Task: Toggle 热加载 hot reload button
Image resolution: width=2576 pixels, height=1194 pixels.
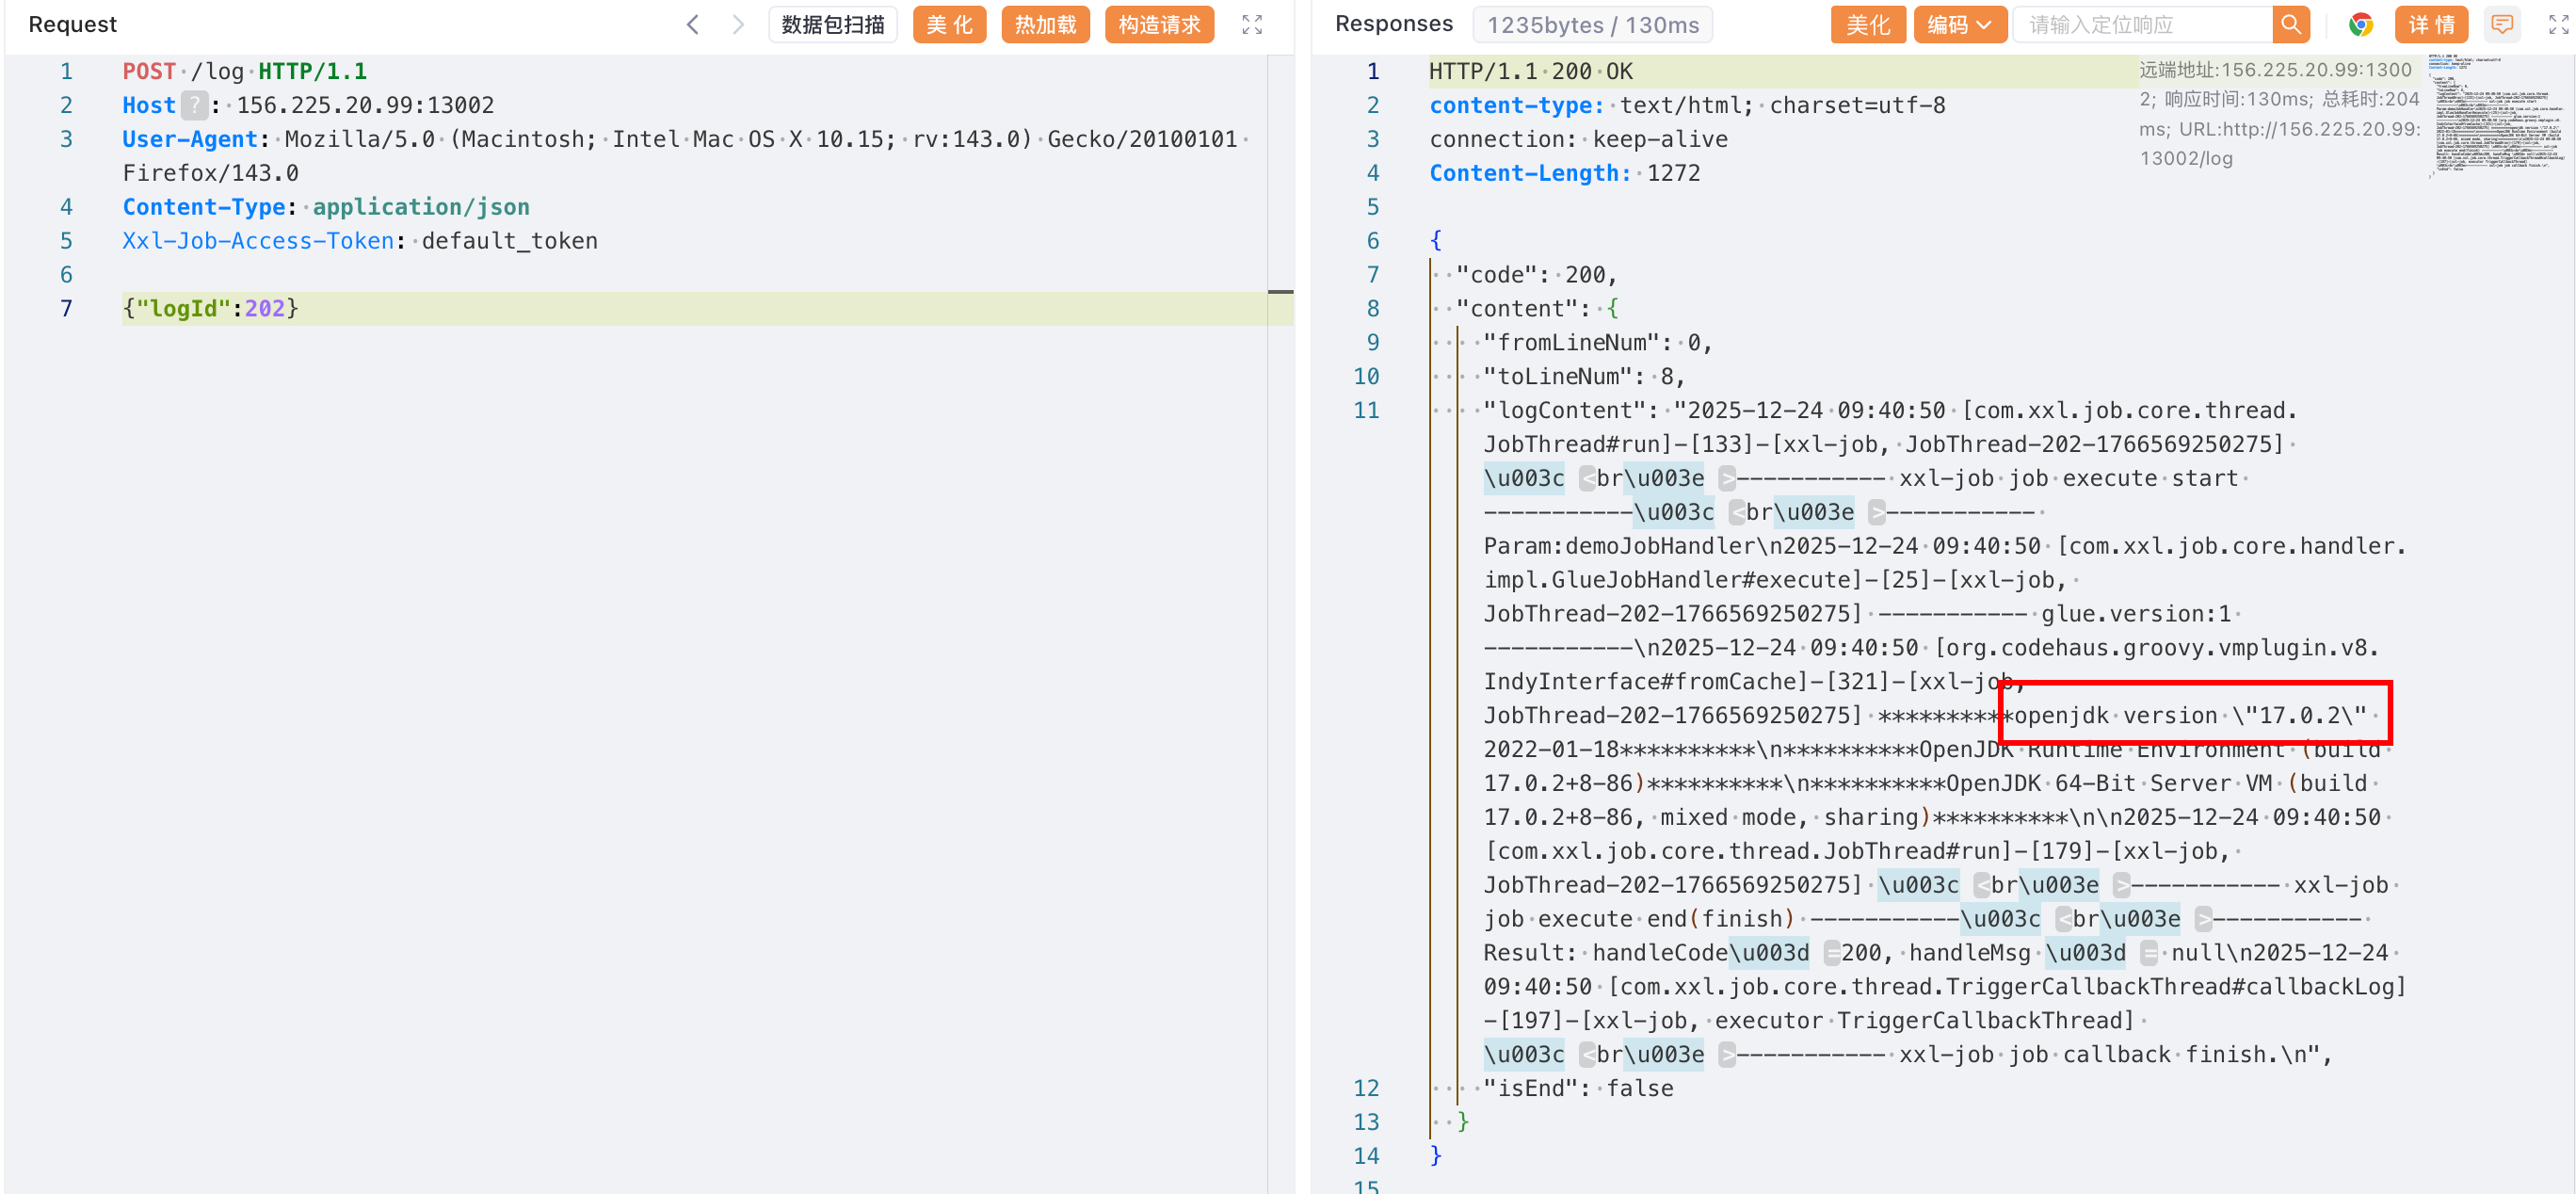Action: [x=1044, y=24]
